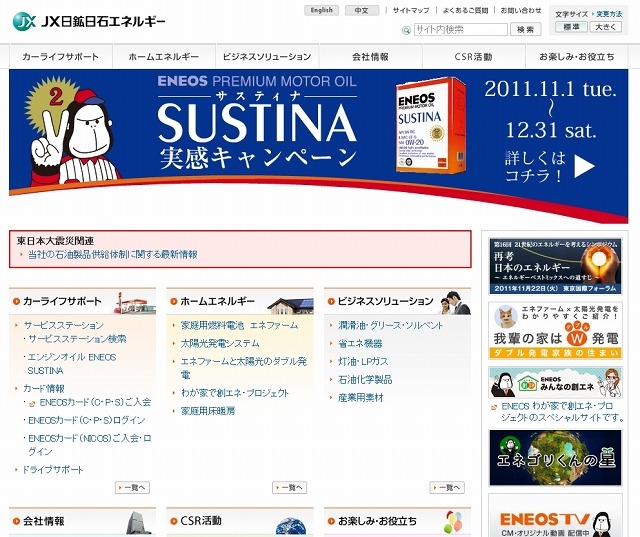The width and height of the screenshot is (640, 537).
Task: Open the お楽しみ・お役立ち section heading
Action: pyautogui.click(x=377, y=521)
